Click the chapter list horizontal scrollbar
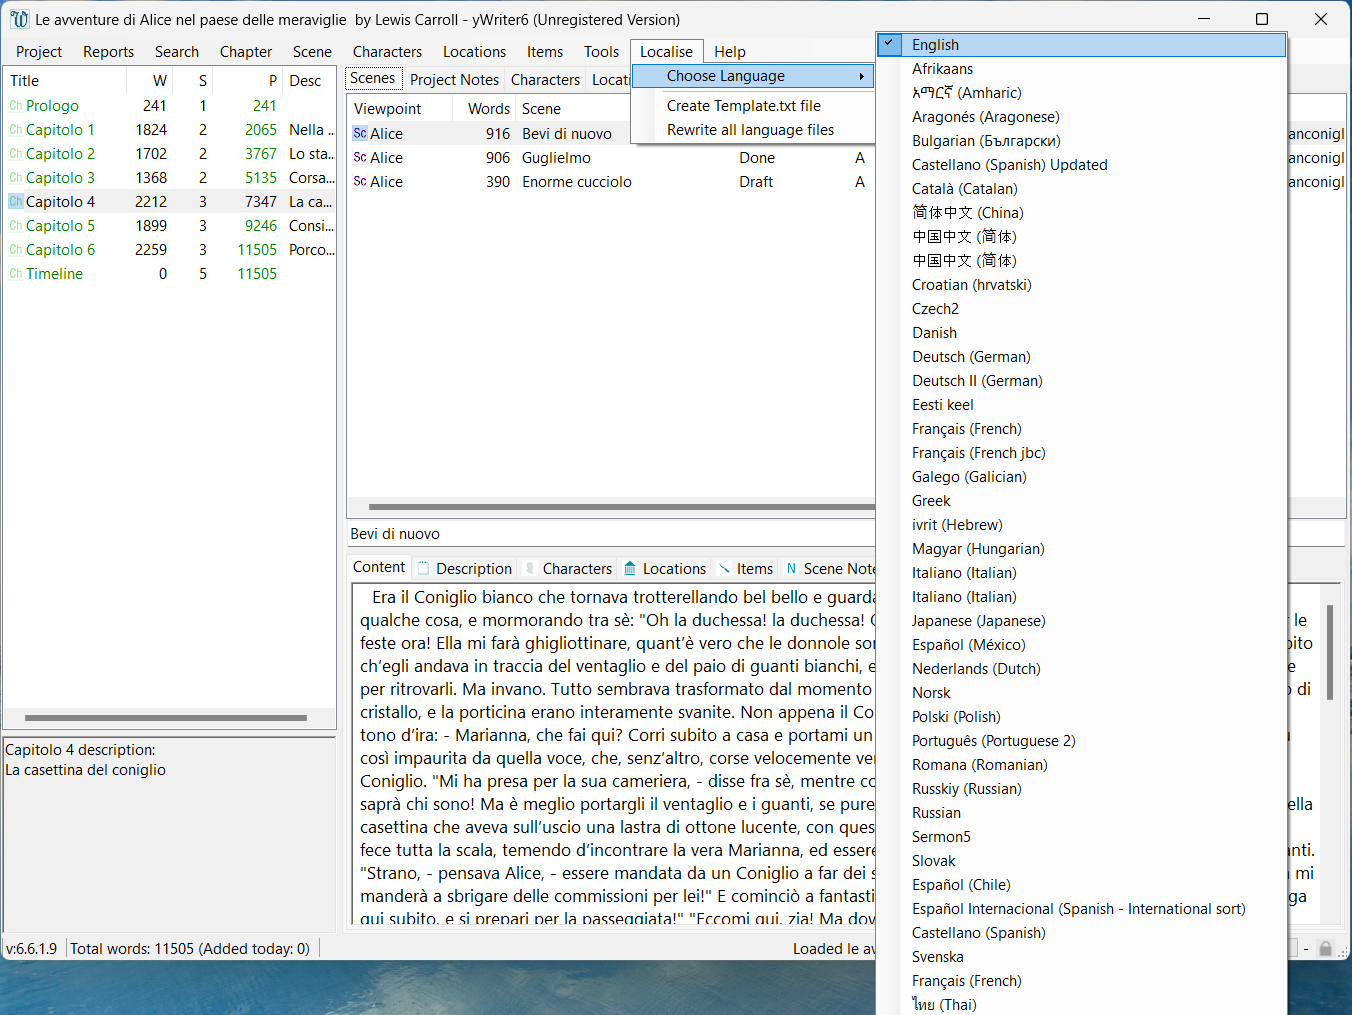Viewport: 1352px width, 1015px height. (x=166, y=718)
